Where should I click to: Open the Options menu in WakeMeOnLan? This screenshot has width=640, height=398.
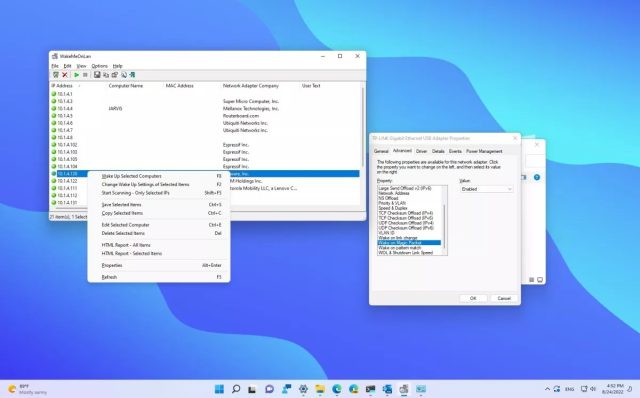point(99,66)
